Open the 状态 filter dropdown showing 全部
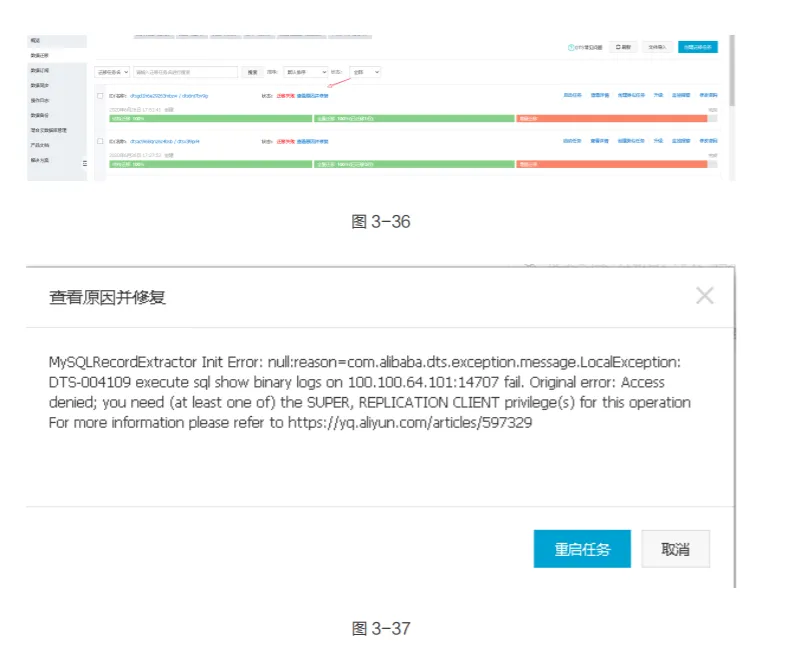Image resolution: width=792 pixels, height=653 pixels. 365,72
